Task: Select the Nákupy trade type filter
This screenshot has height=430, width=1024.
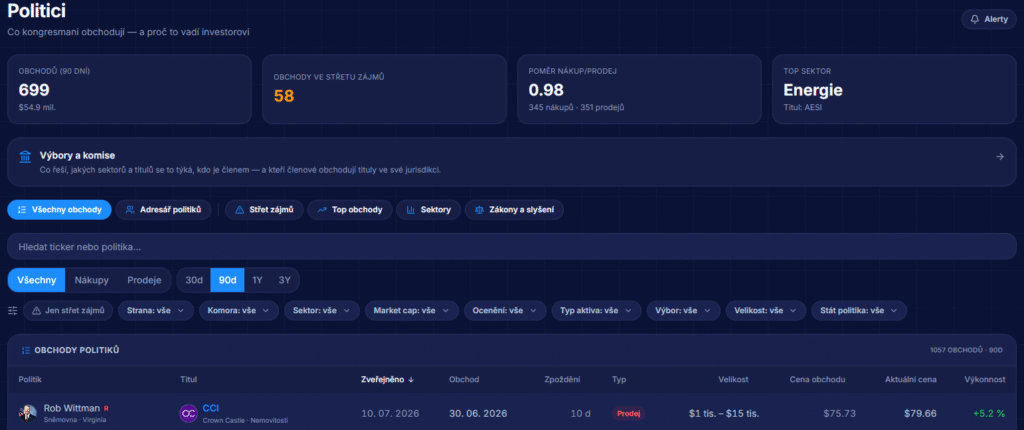Action: (x=91, y=280)
